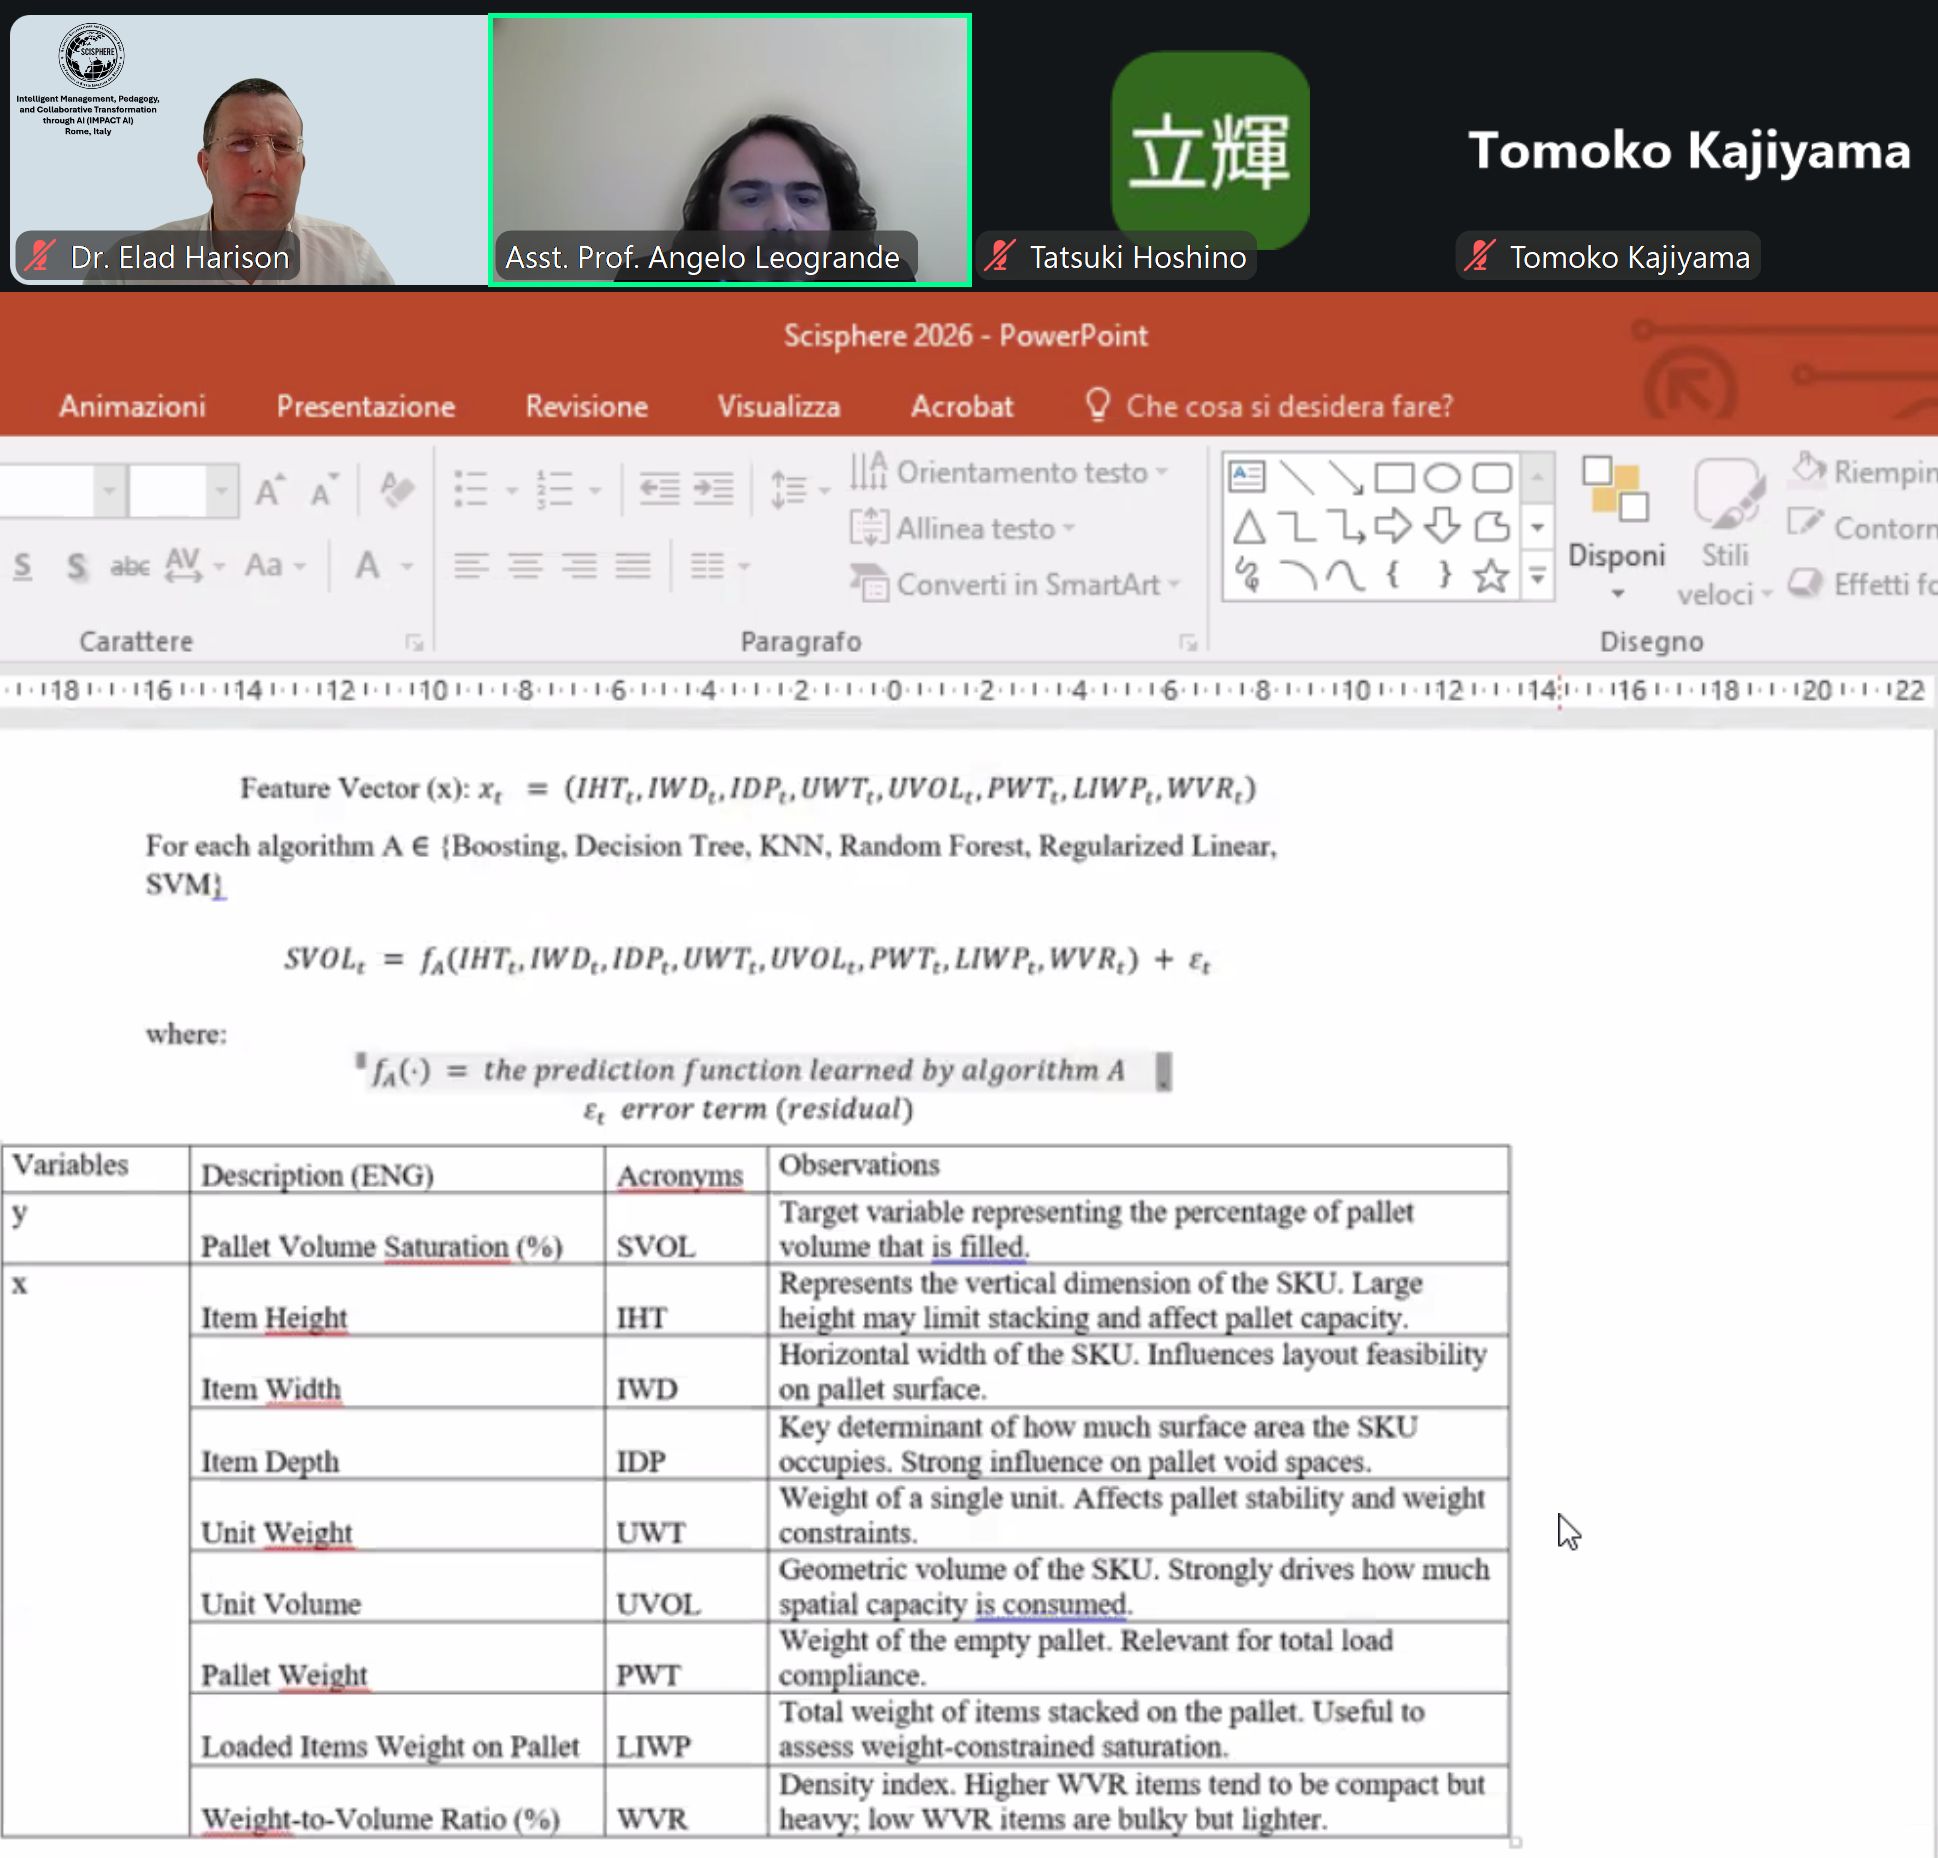Toggle text shadow S button
This screenshot has height=1858, width=1938.
(77, 567)
